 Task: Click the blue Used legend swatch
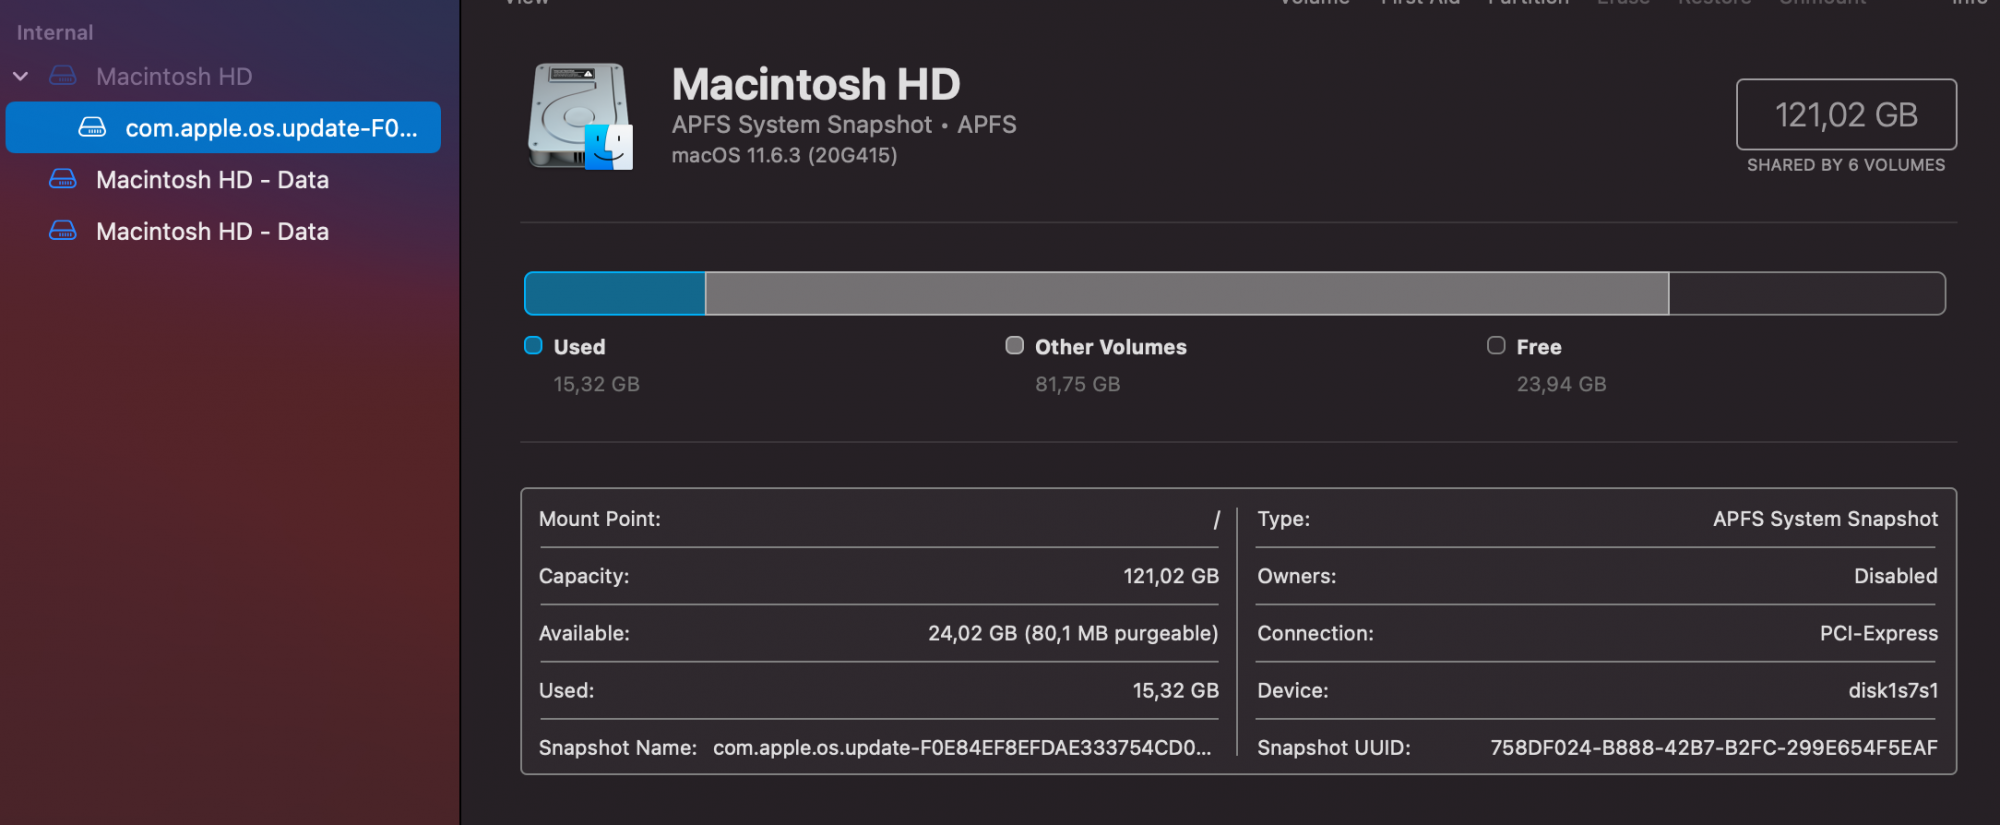pyautogui.click(x=533, y=346)
